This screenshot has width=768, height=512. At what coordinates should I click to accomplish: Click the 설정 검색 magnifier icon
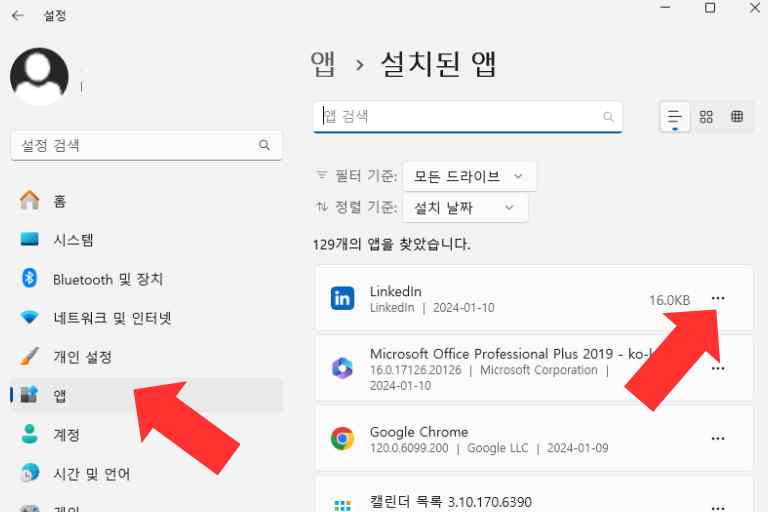pyautogui.click(x=264, y=145)
